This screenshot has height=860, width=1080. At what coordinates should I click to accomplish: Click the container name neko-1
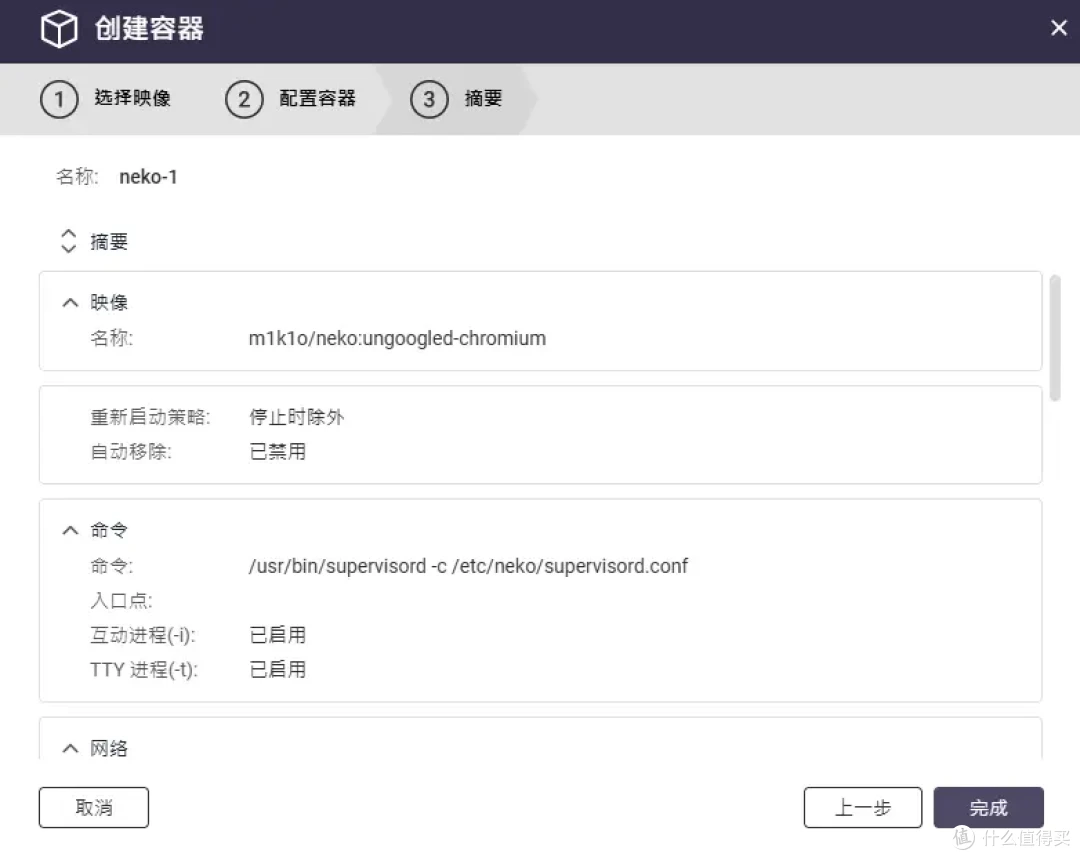[x=148, y=177]
